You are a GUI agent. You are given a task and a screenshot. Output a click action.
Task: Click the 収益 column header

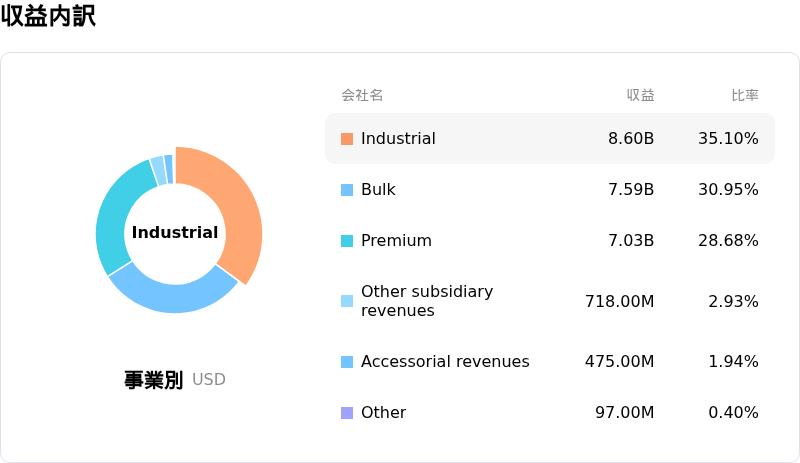tap(640, 95)
